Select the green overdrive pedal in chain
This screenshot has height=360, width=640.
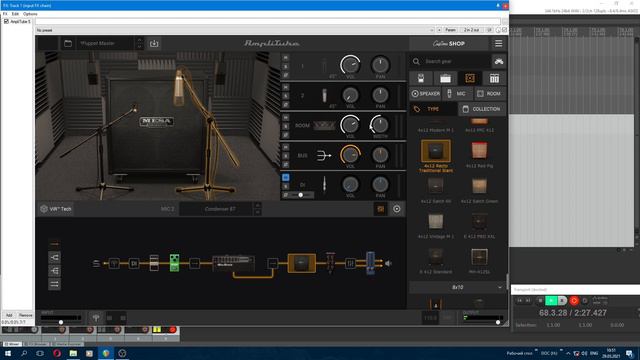tap(174, 263)
